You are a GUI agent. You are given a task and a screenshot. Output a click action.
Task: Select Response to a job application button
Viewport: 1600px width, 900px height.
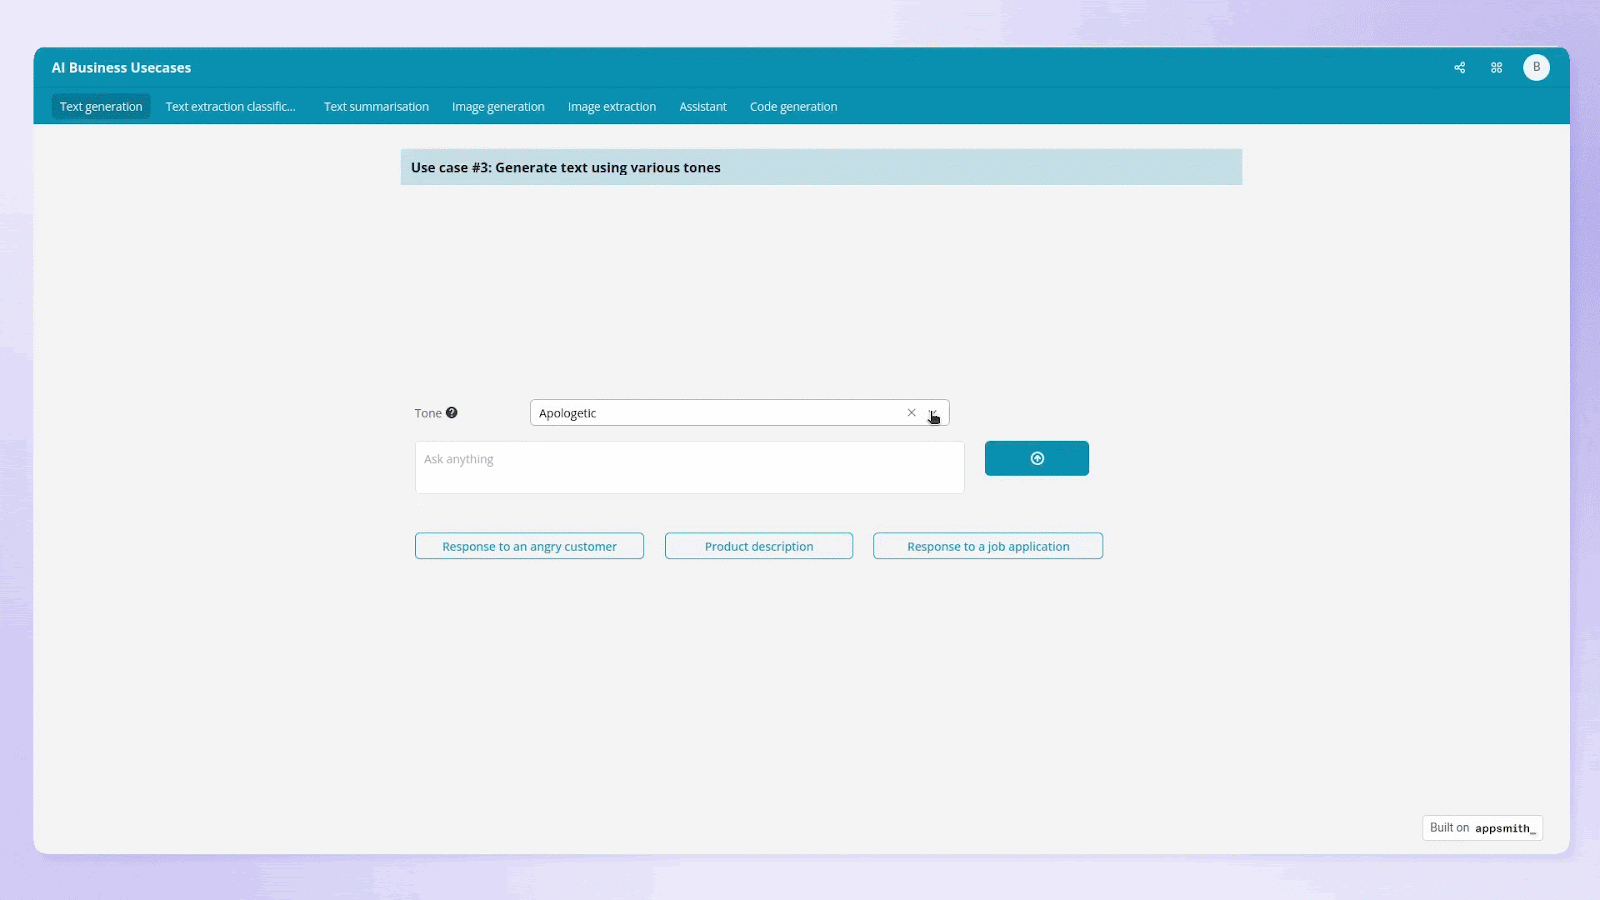[987, 546]
